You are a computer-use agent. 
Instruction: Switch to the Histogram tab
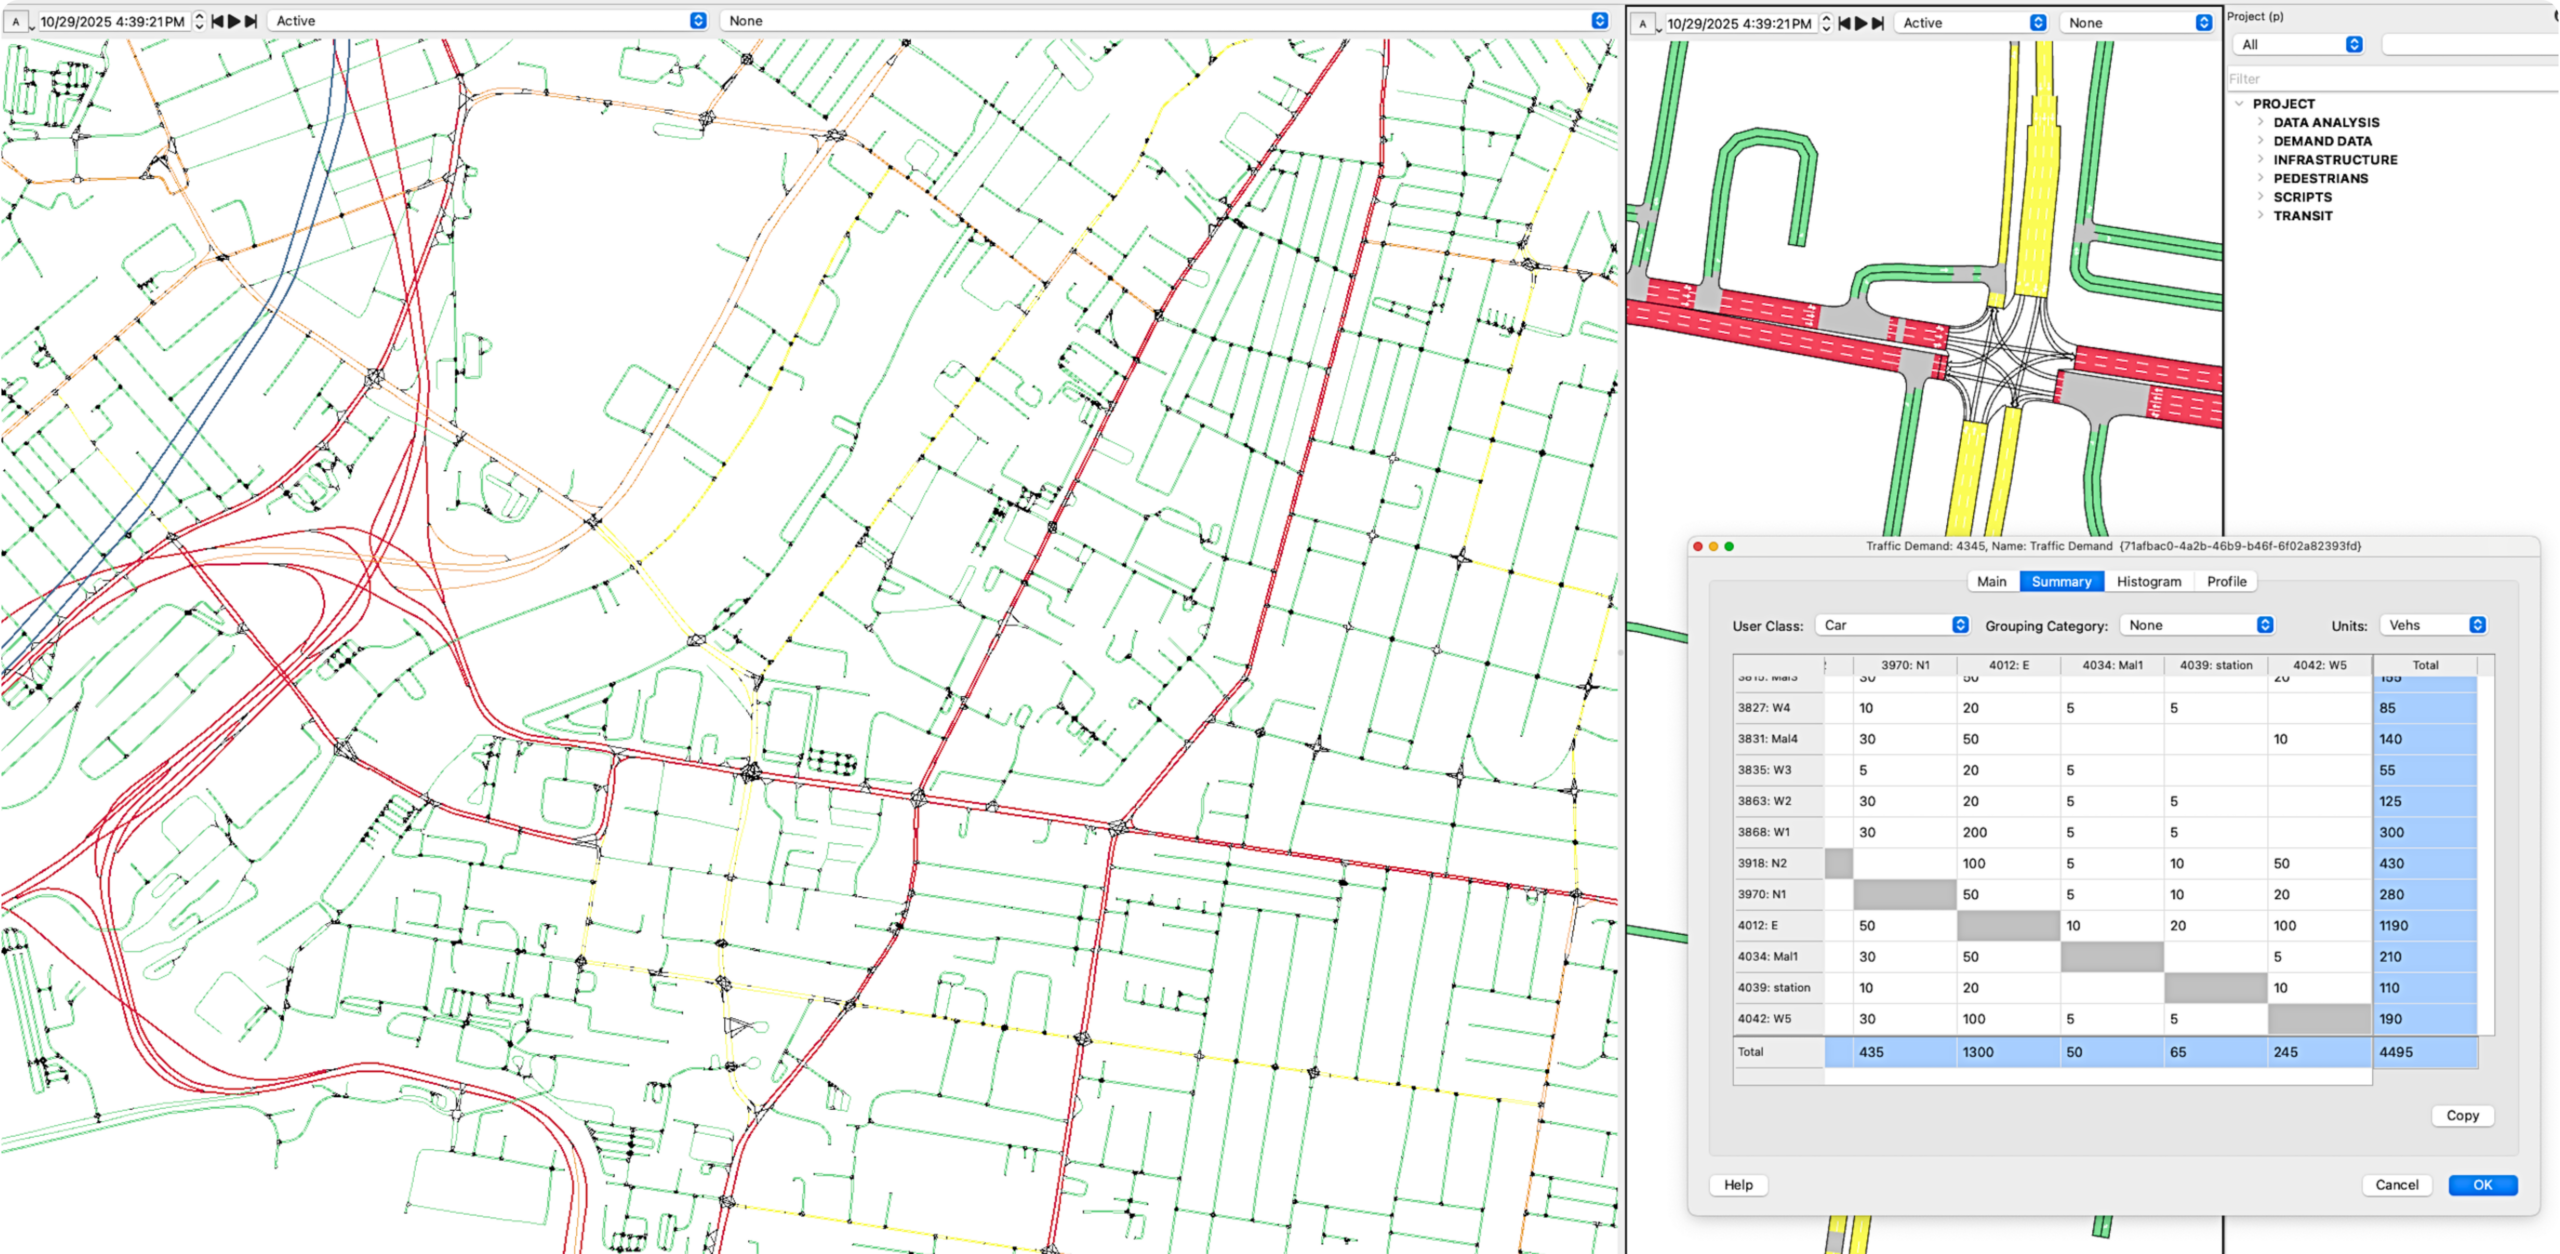(x=2149, y=581)
